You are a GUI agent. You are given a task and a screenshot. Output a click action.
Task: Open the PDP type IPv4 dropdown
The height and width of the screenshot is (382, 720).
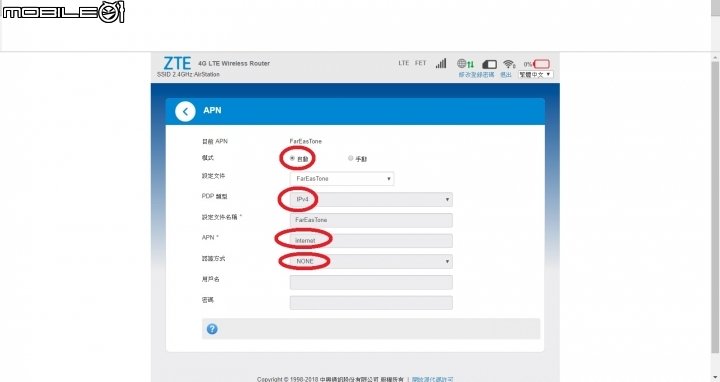(x=371, y=199)
